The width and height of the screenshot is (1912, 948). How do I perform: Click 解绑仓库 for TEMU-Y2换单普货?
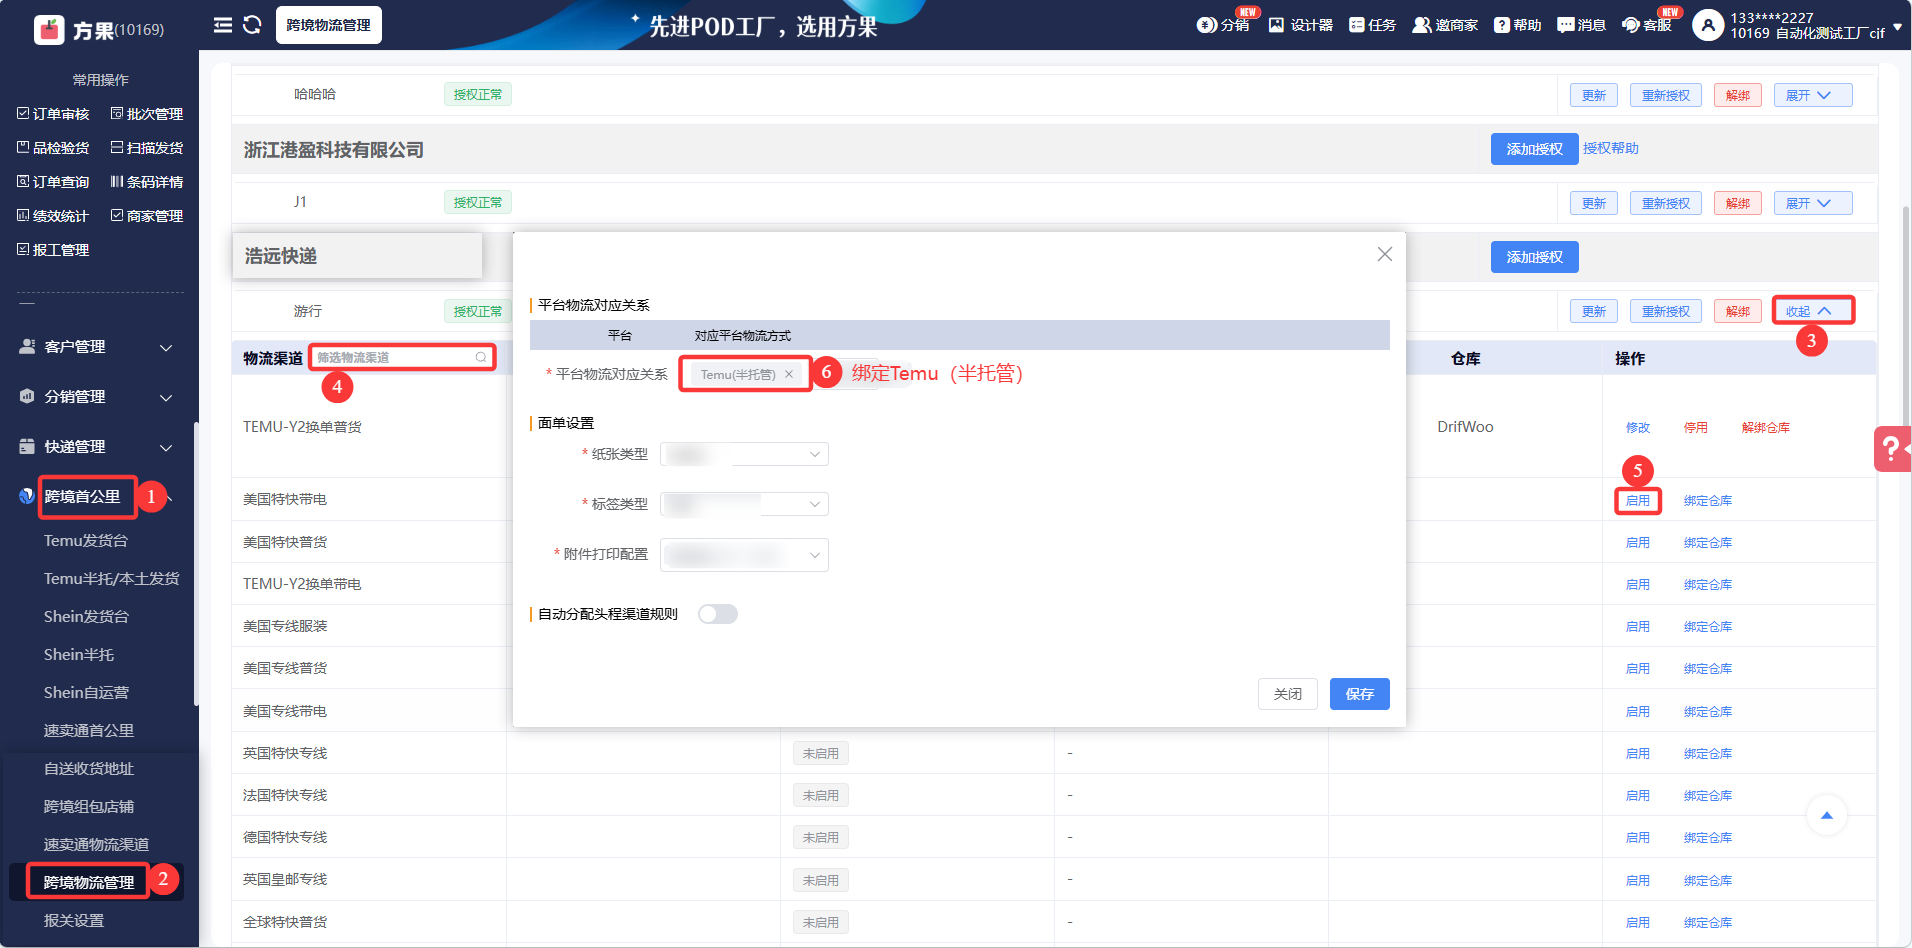[x=1766, y=428]
